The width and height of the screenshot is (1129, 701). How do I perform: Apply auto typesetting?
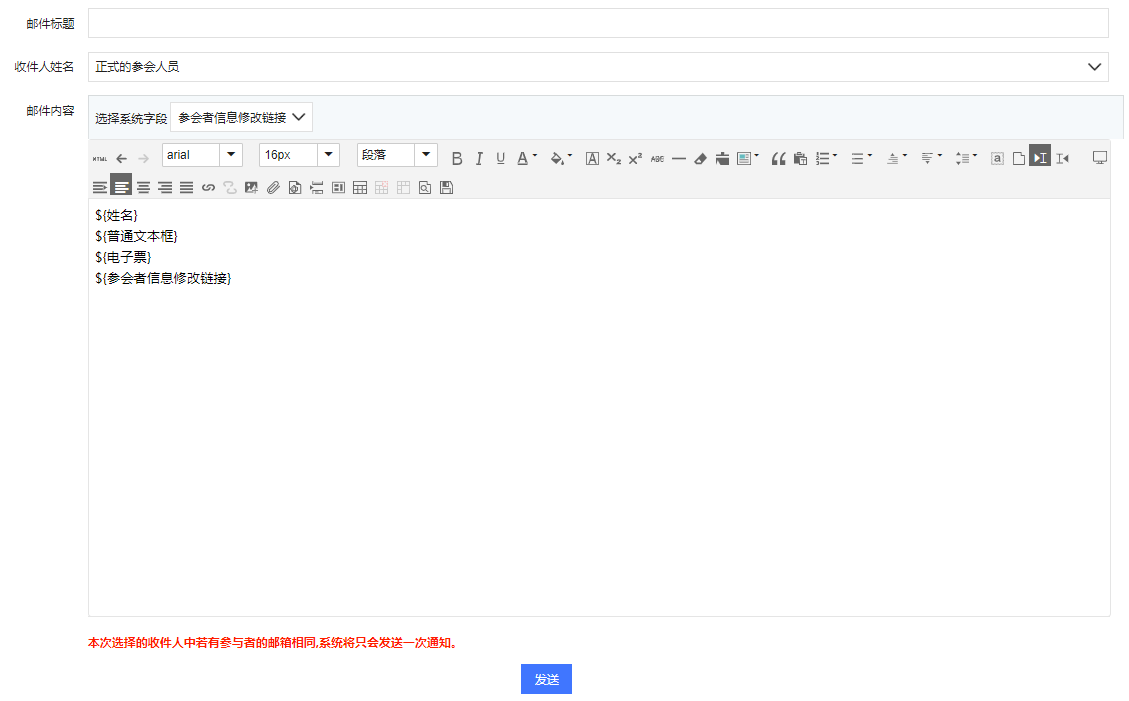point(744,158)
